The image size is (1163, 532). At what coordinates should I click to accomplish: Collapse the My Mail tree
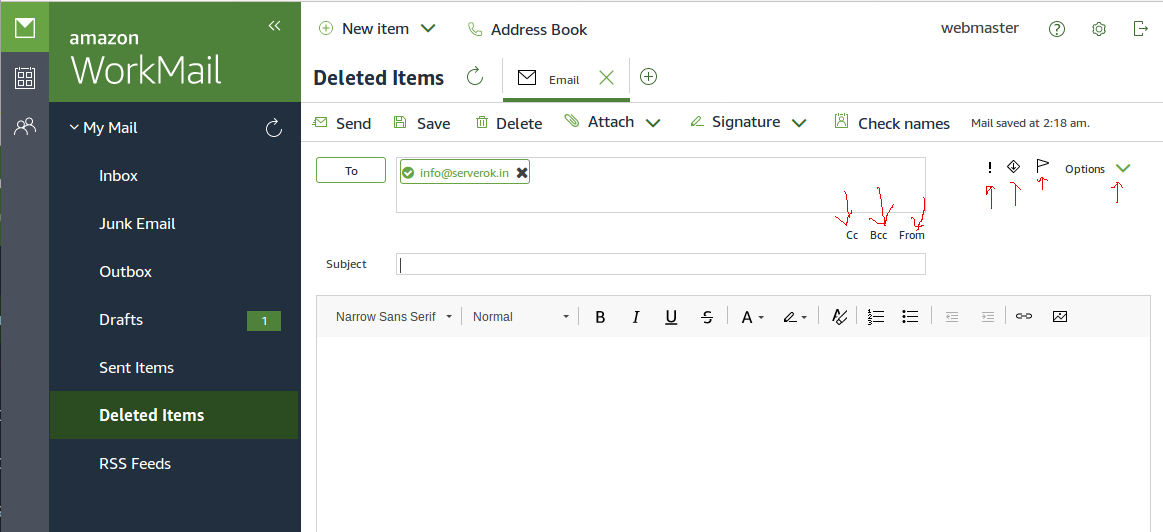click(74, 128)
